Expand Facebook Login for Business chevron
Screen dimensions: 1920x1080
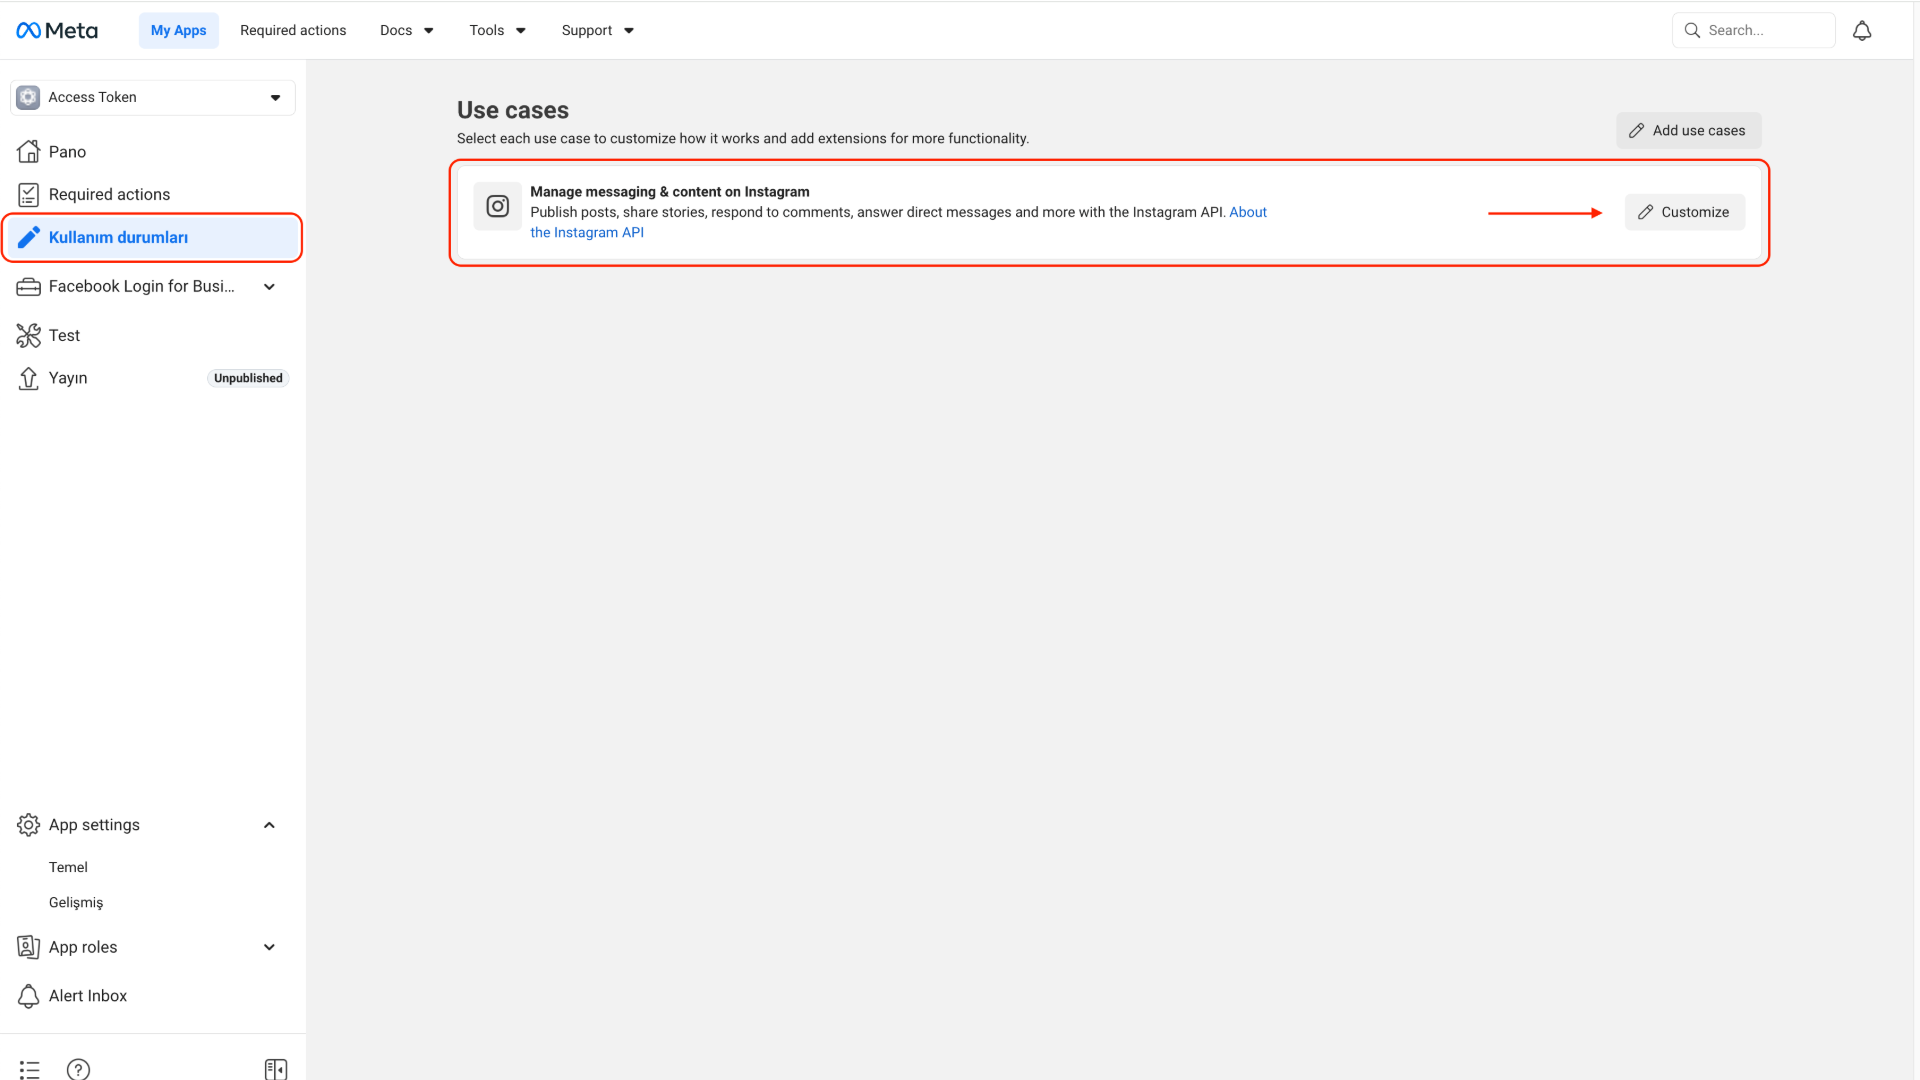(269, 287)
